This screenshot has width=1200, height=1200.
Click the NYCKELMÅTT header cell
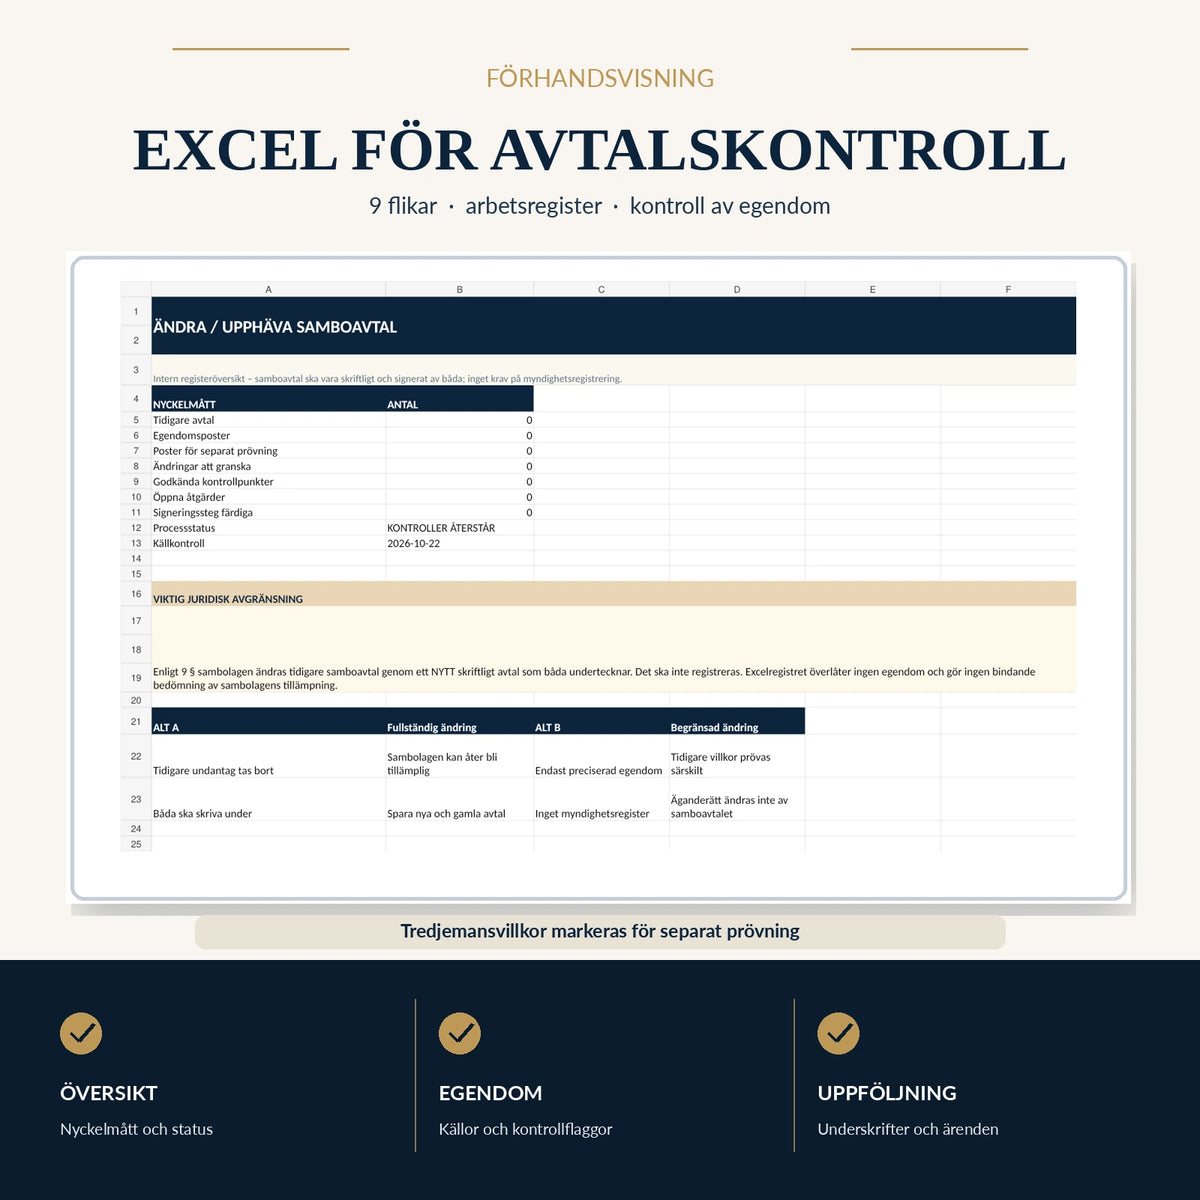click(268, 399)
